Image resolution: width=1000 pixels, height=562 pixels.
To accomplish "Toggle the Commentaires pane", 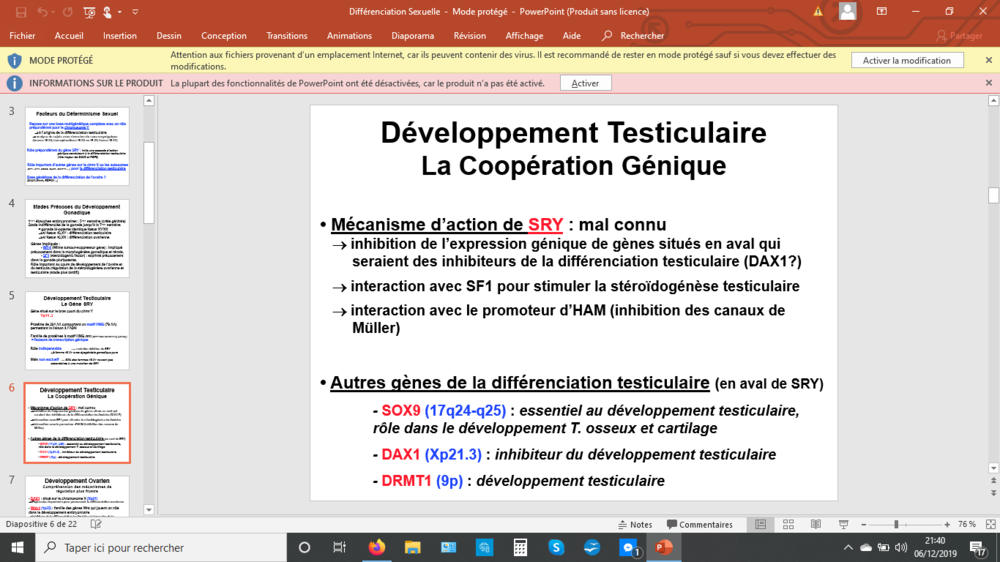I will click(699, 524).
